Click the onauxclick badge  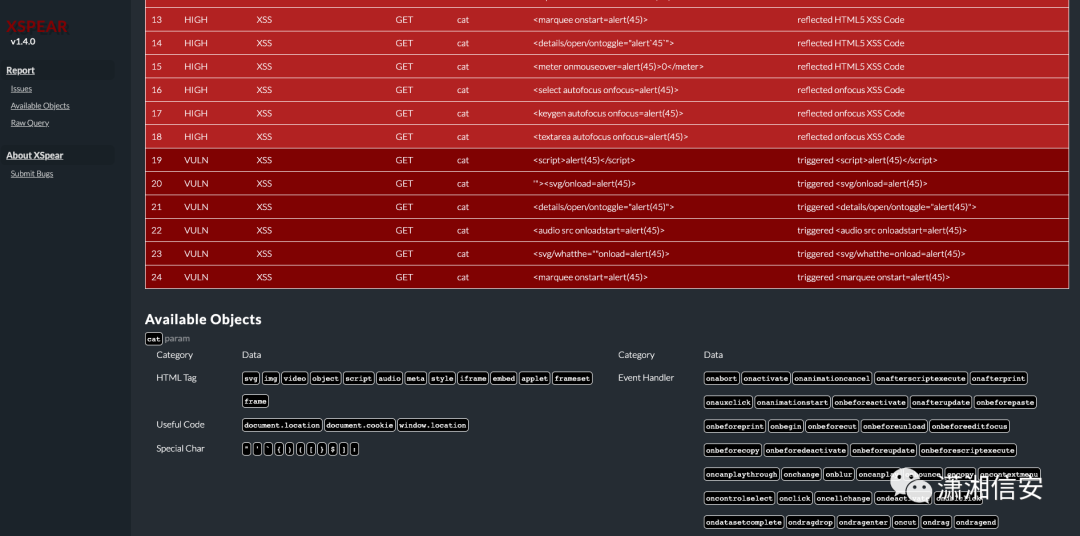pyautogui.click(x=728, y=402)
